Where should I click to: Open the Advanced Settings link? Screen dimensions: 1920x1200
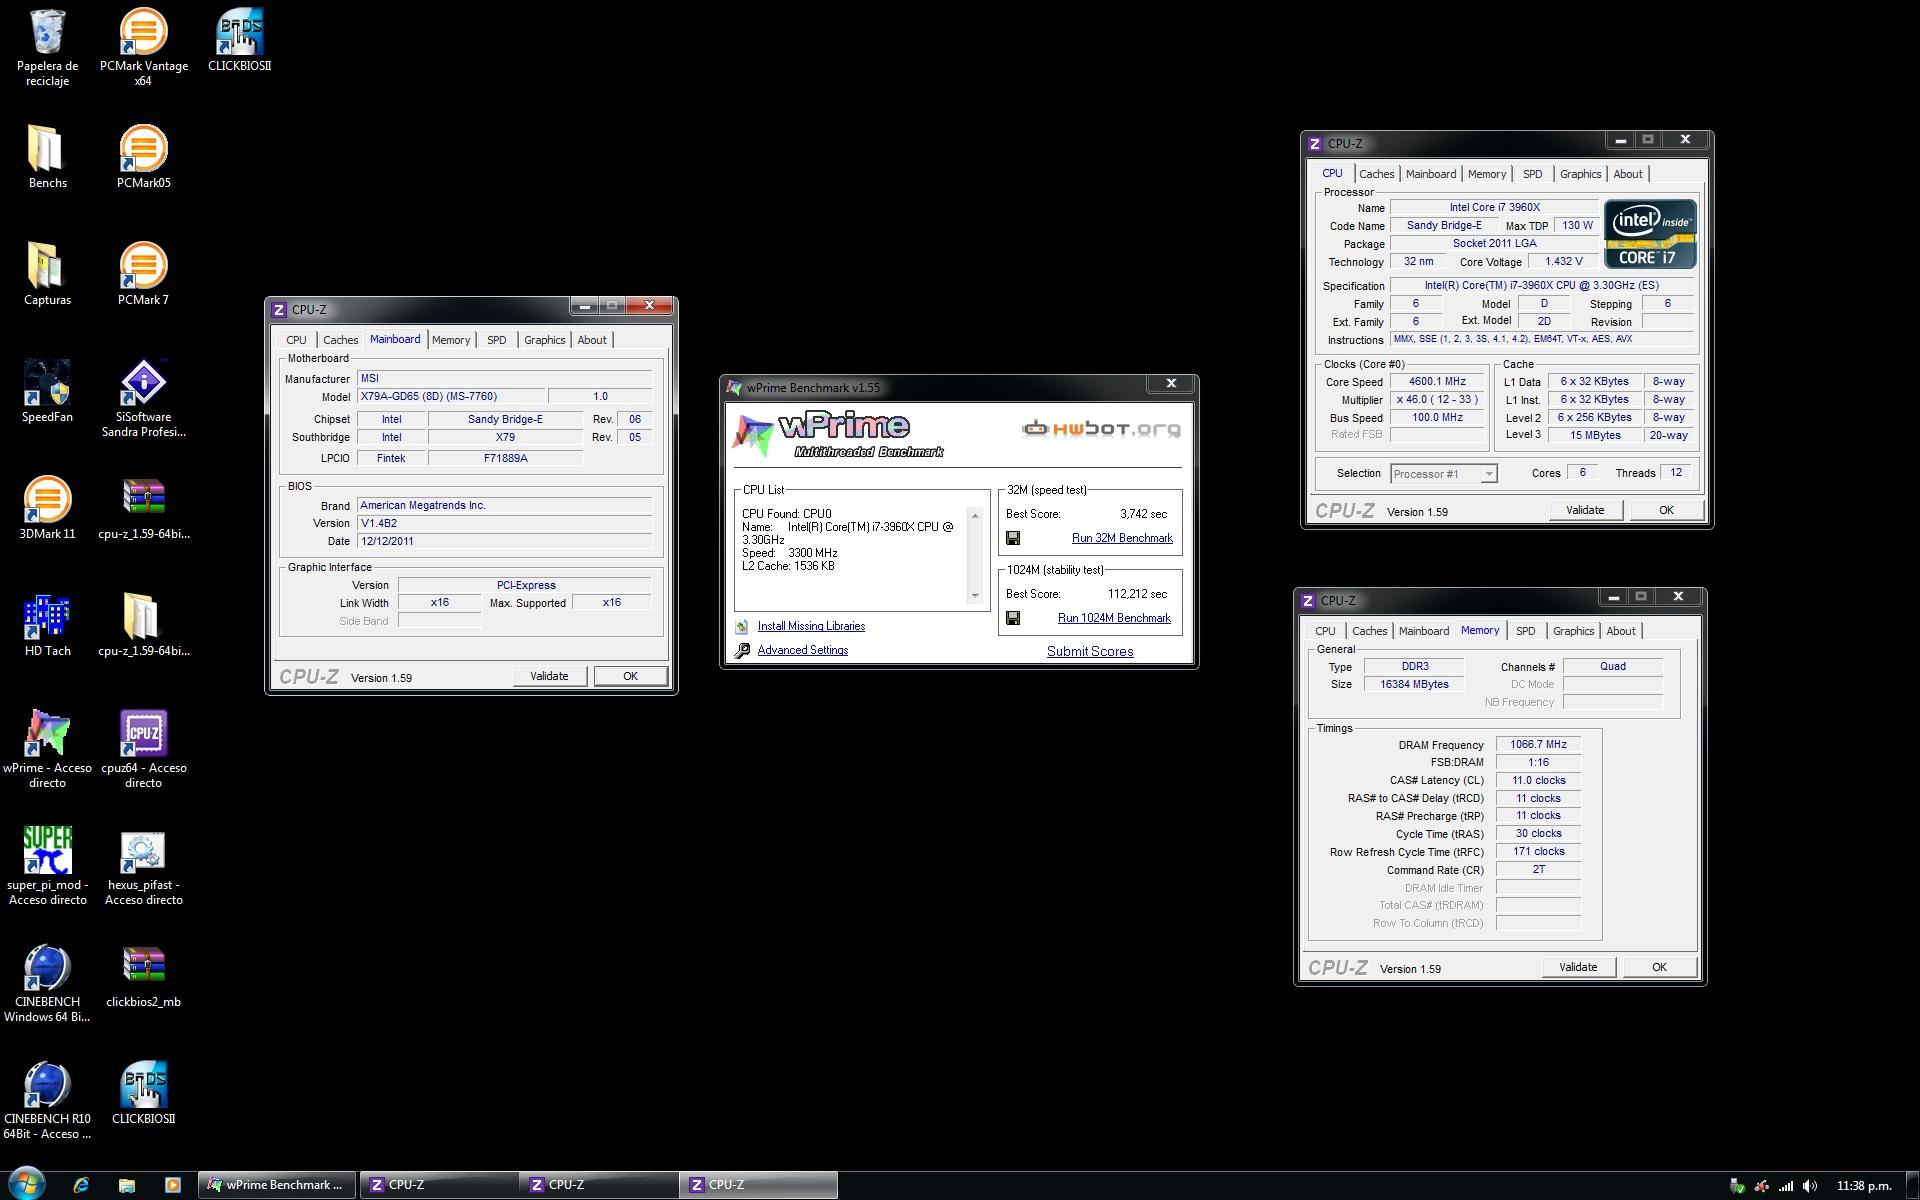(802, 650)
